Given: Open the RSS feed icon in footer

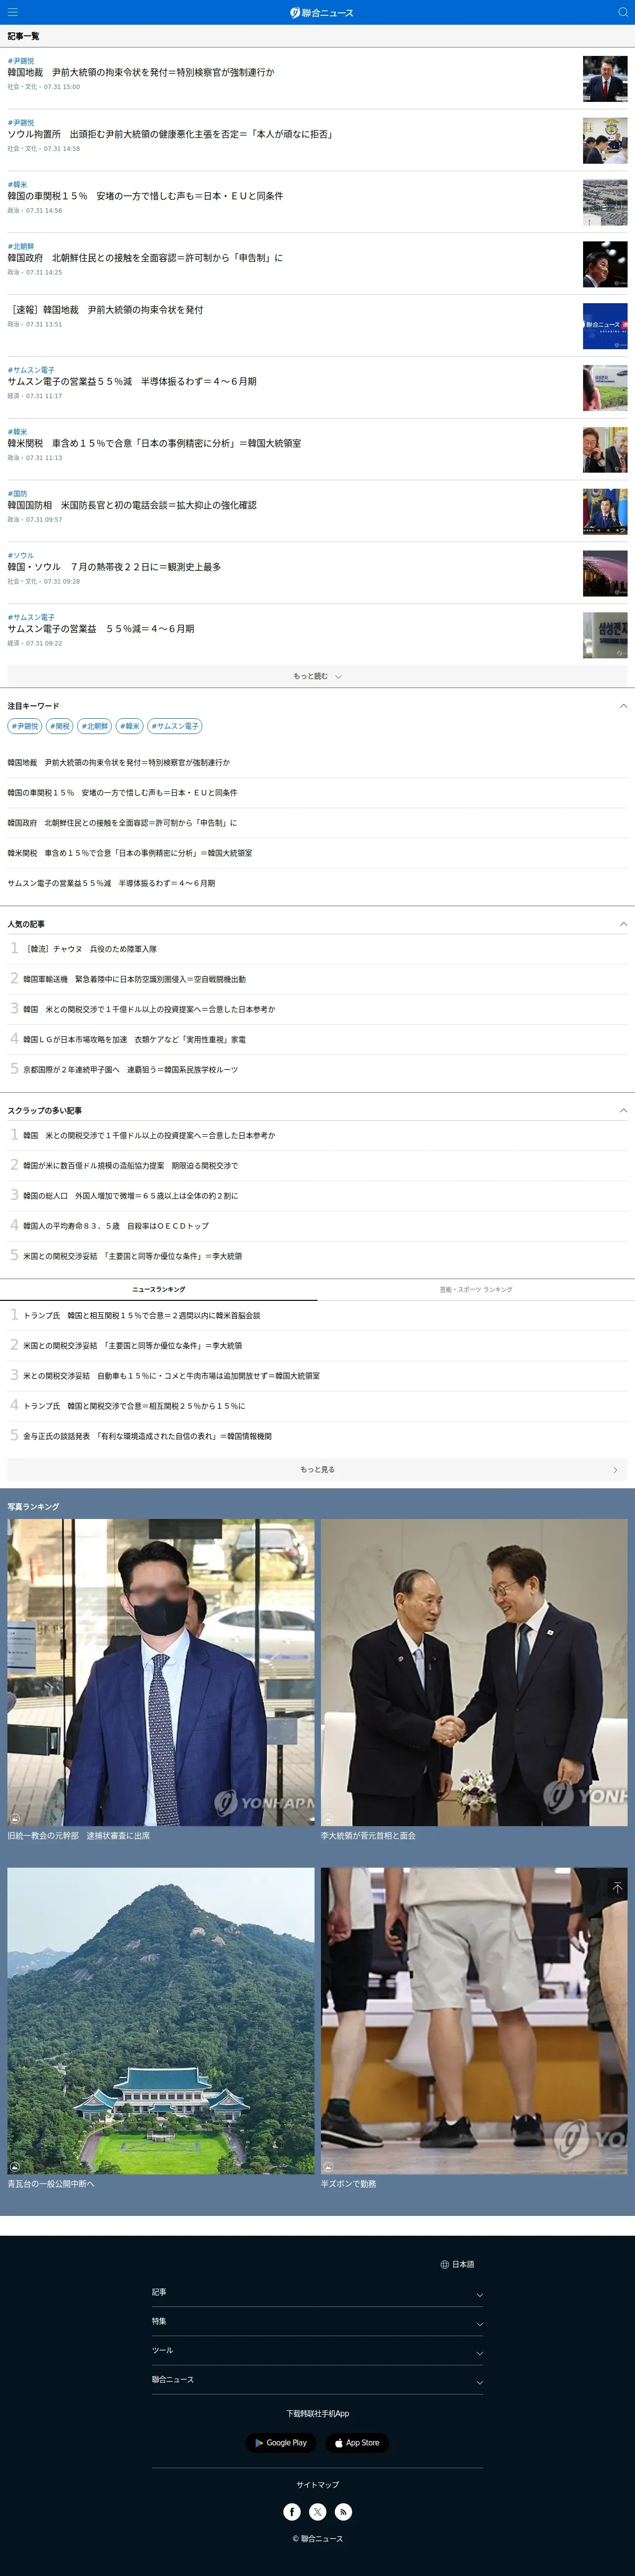Looking at the screenshot, I should click(x=343, y=2511).
